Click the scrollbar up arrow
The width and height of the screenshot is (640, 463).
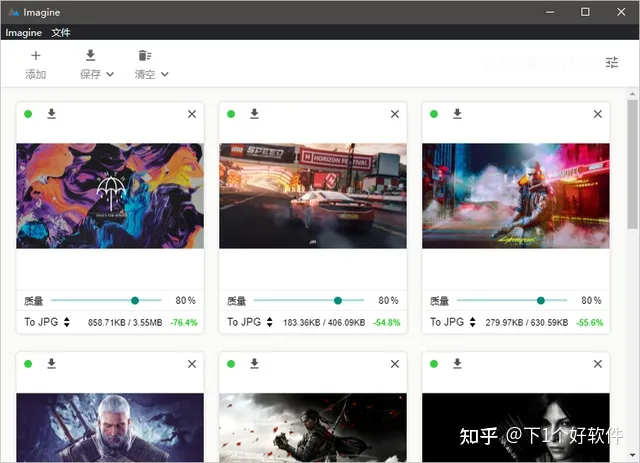coord(632,94)
